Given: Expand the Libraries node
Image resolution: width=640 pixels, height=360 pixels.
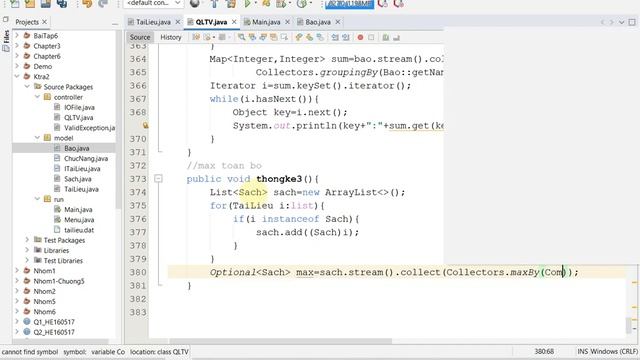Looking at the screenshot, I should pyautogui.click(x=27, y=250).
